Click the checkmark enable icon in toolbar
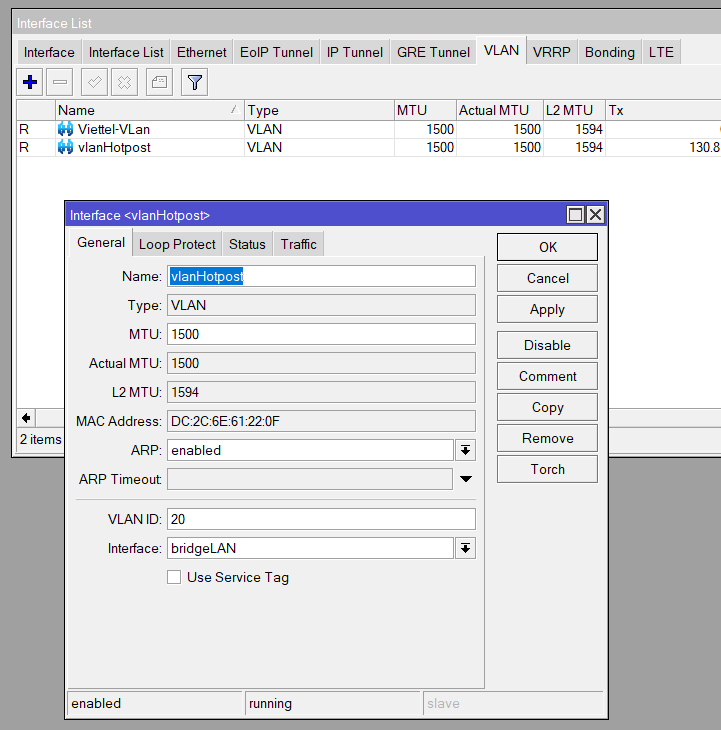Image resolution: width=721 pixels, height=730 pixels. [x=94, y=83]
